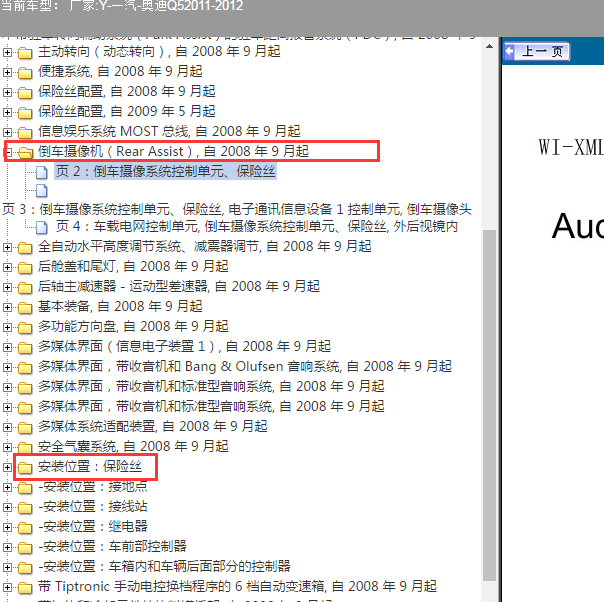Click folder icon of -安装位置：车前部控制器
This screenshot has width=604, height=602.
coord(25,548)
